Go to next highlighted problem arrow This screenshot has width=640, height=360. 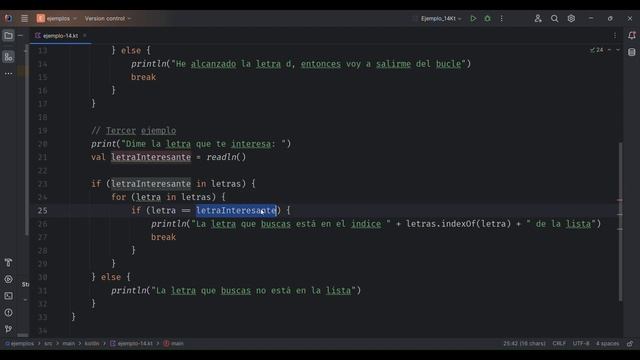[618, 50]
